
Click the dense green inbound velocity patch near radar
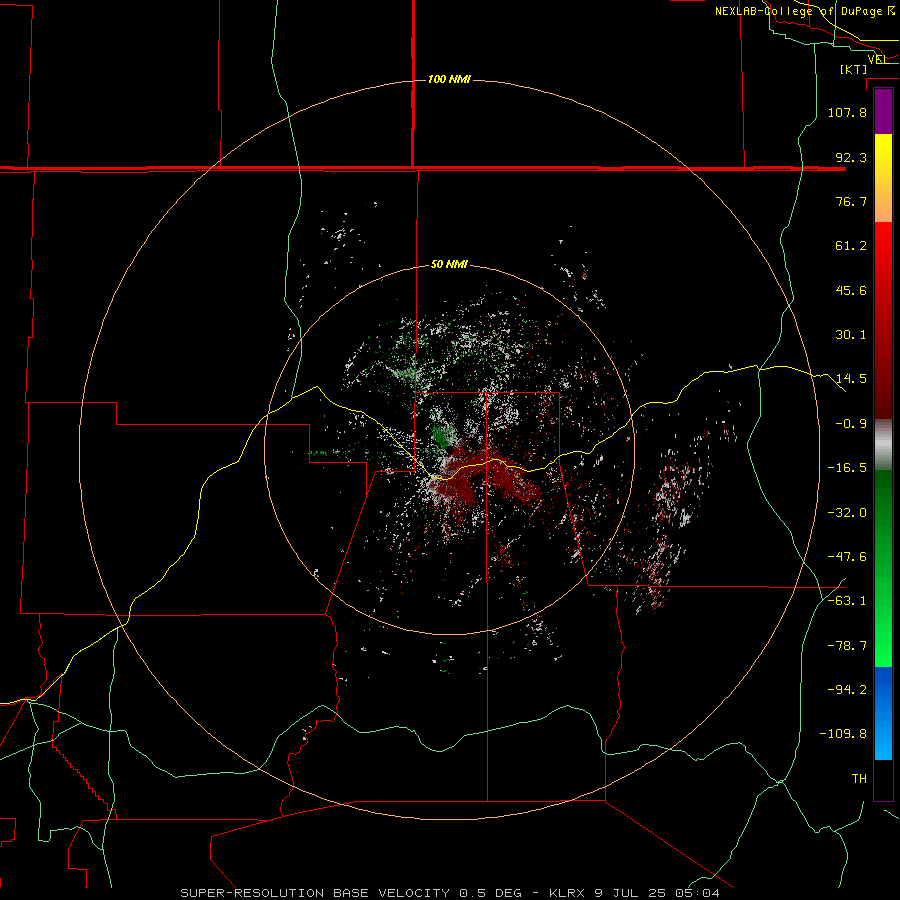tap(441, 437)
